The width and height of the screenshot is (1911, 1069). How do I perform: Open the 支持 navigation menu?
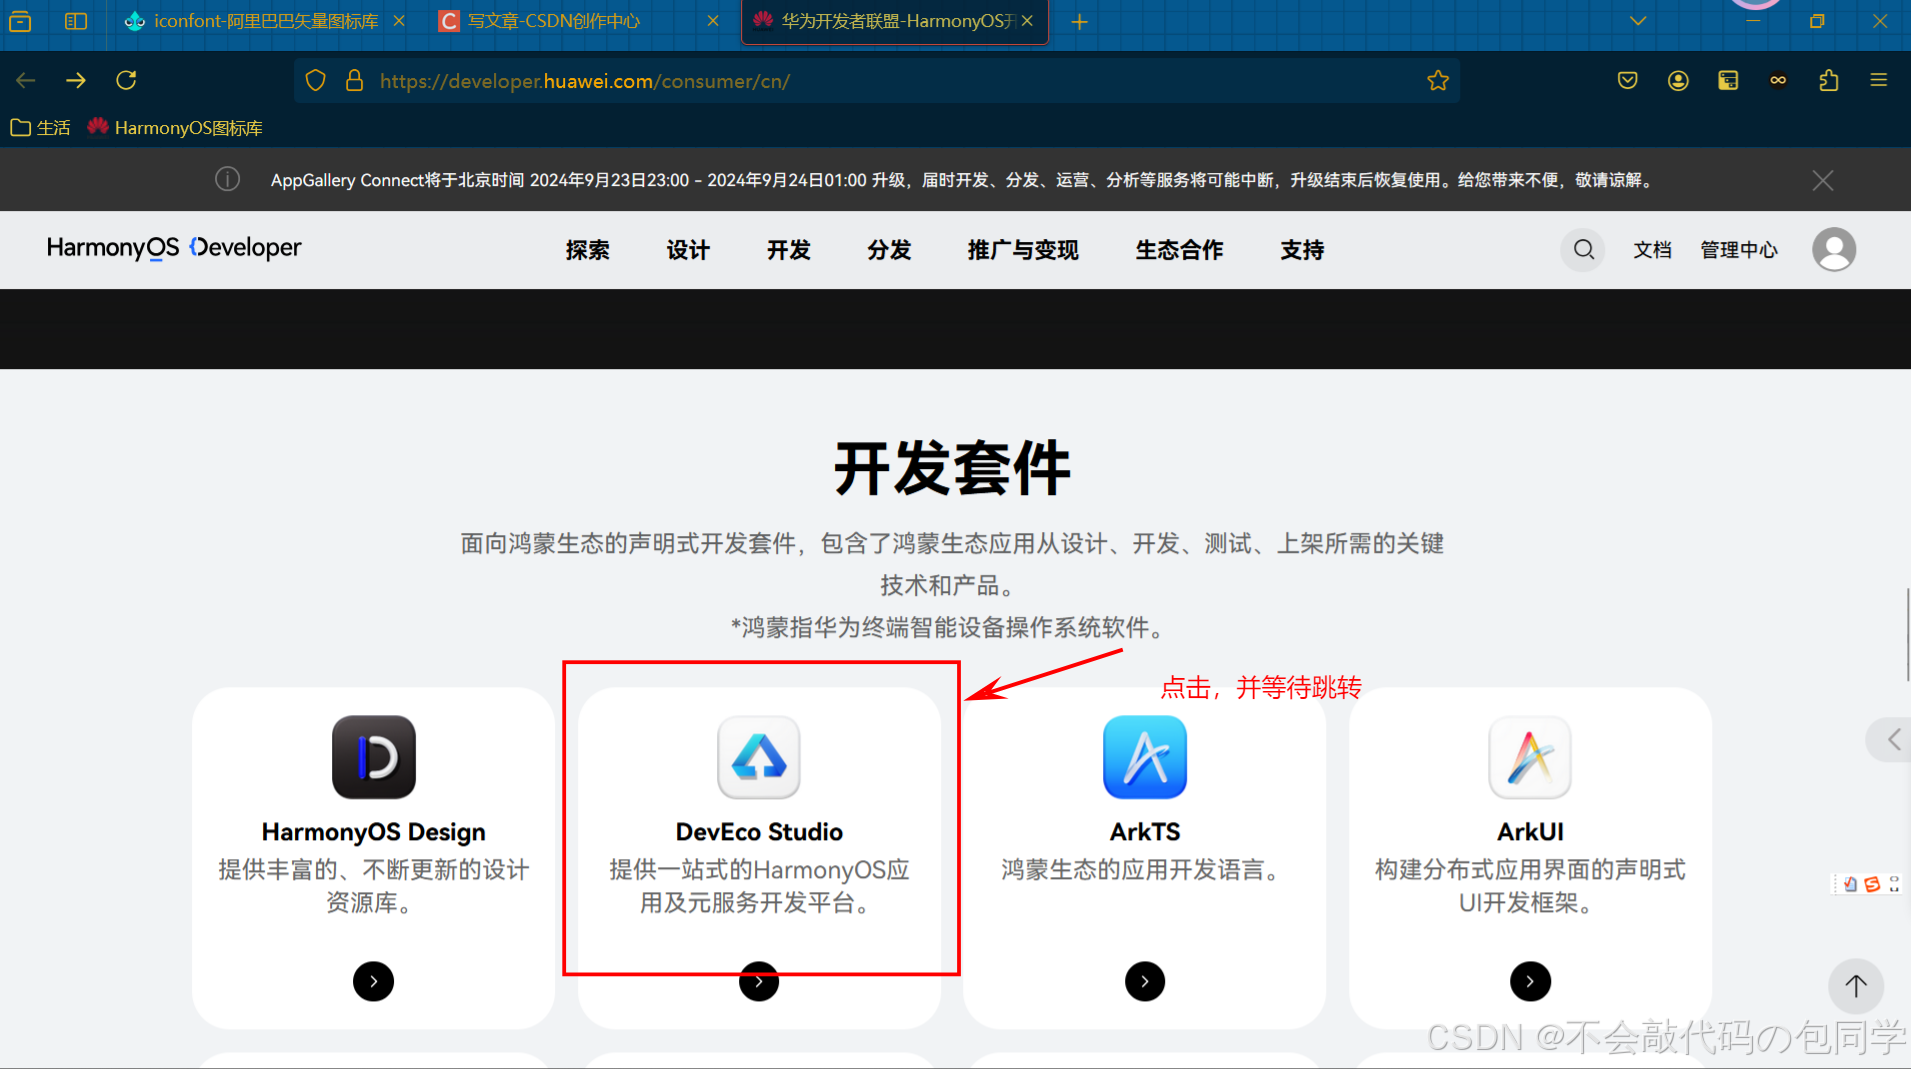coord(1302,250)
